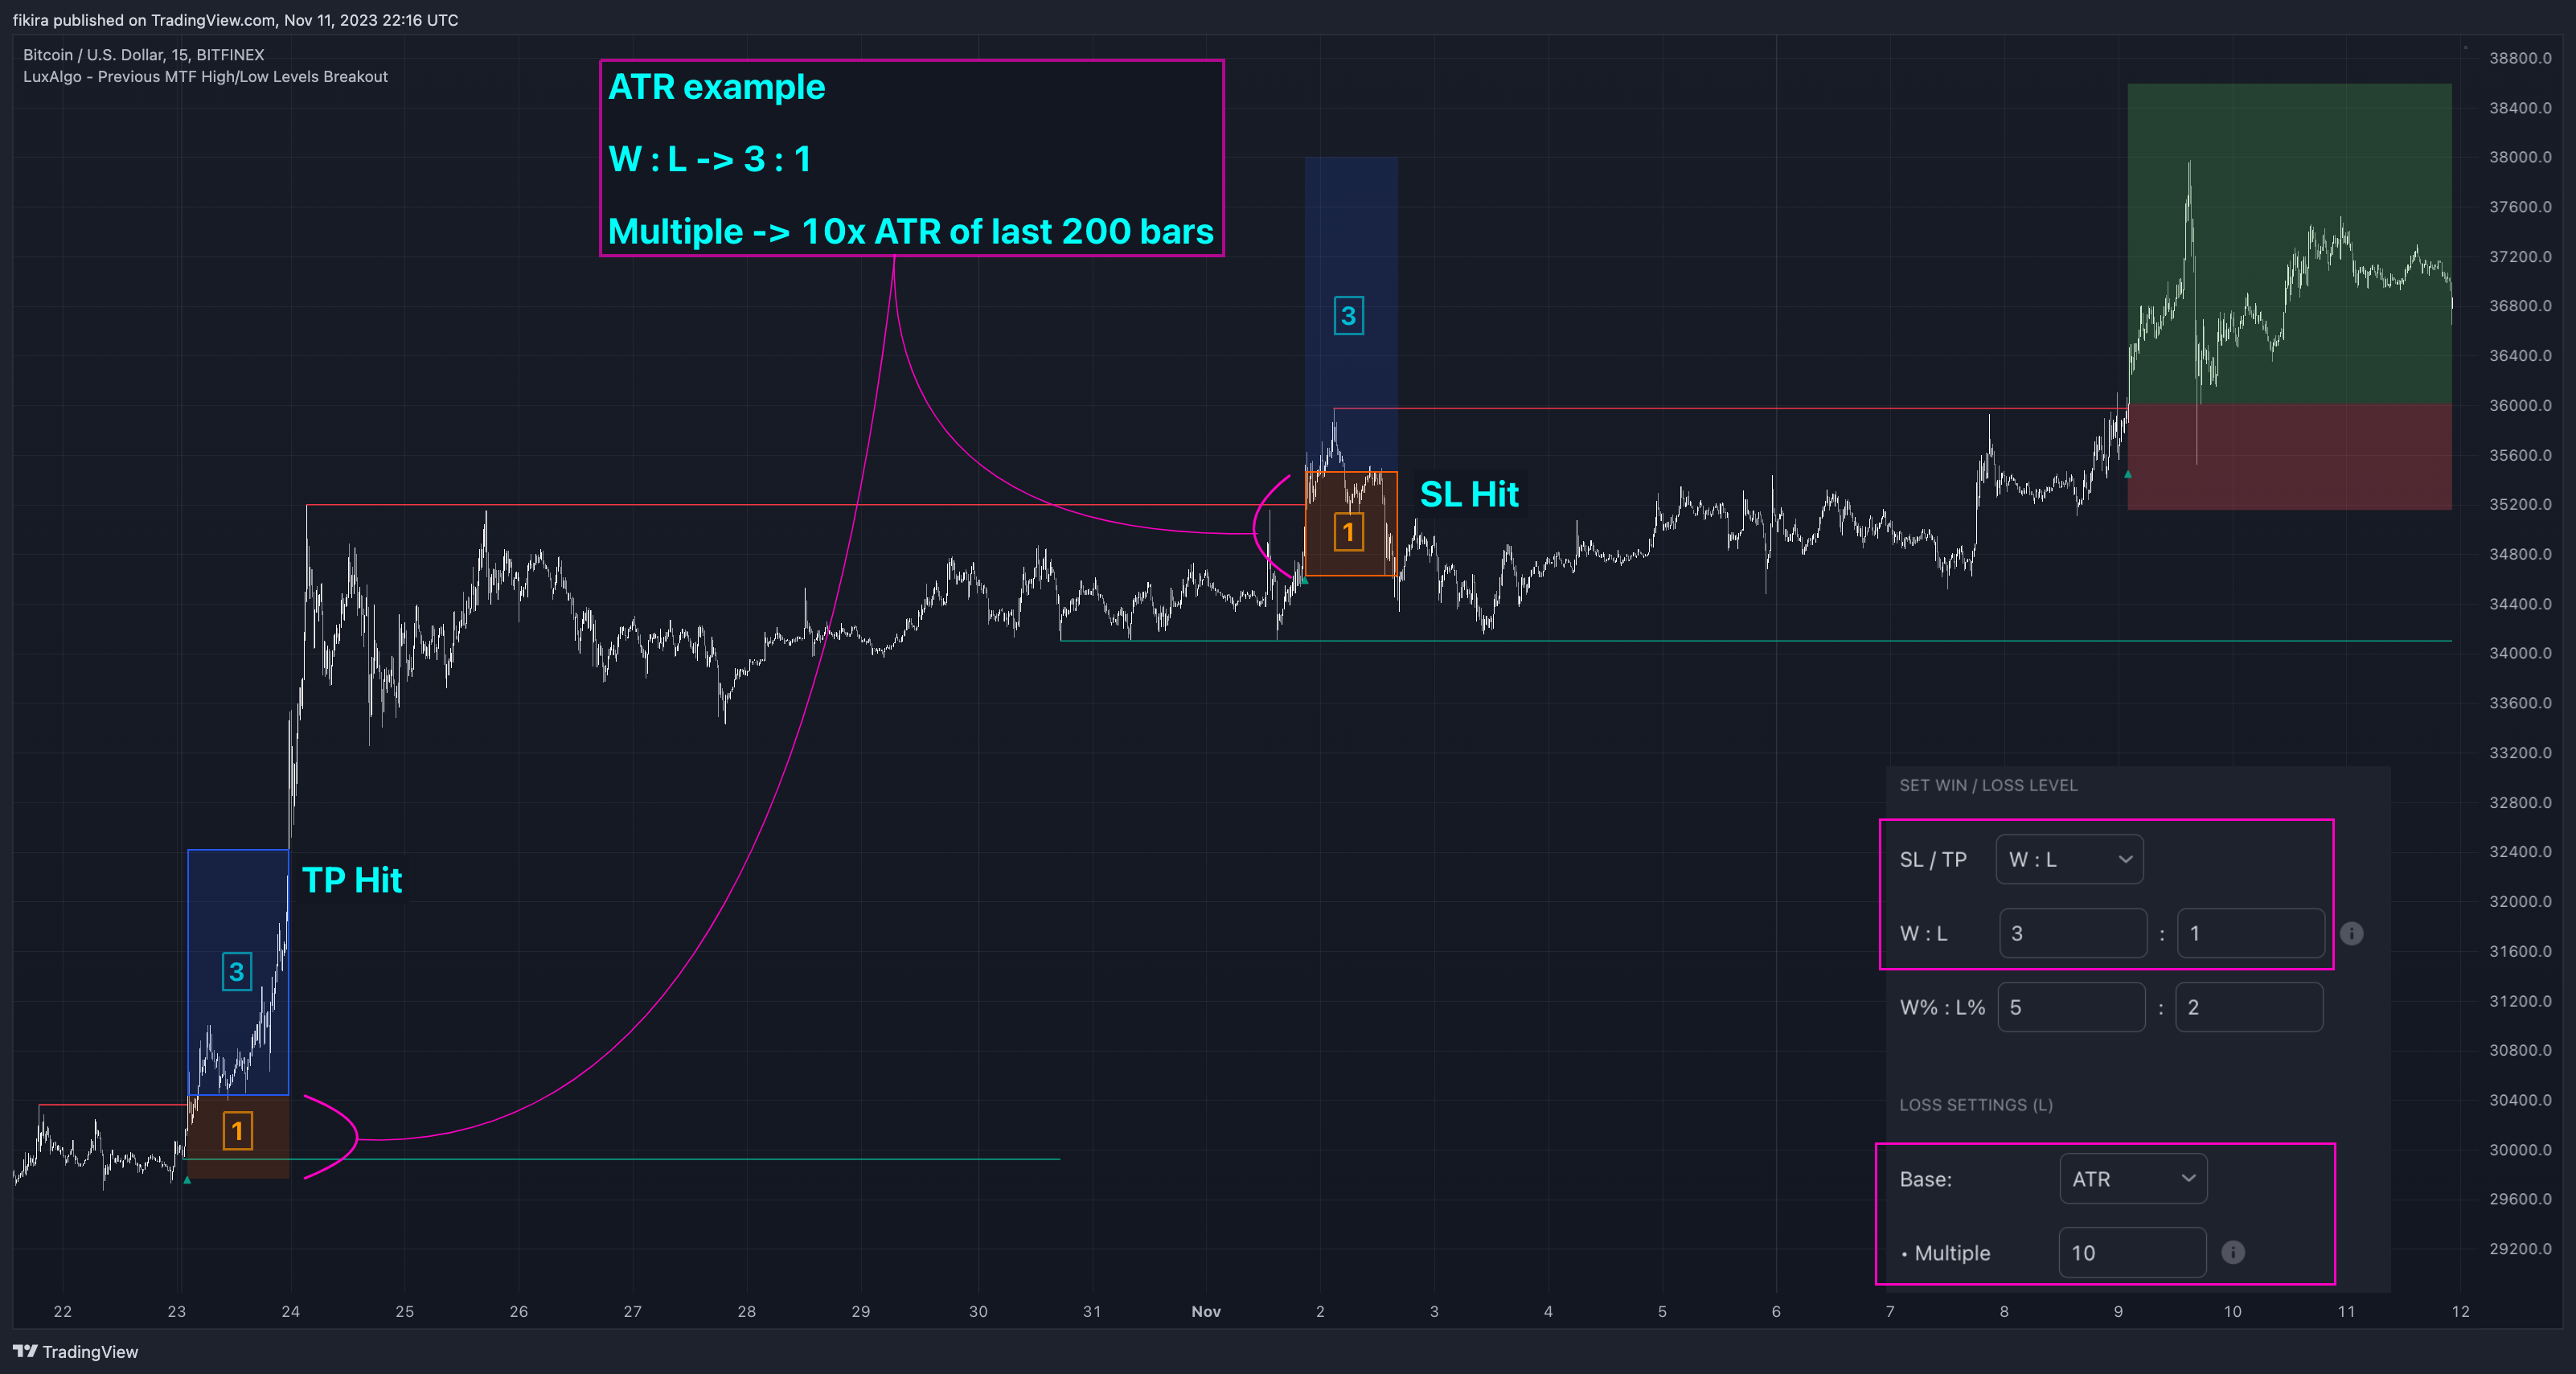Open the Base dropdown set to ATR

coord(2133,1179)
